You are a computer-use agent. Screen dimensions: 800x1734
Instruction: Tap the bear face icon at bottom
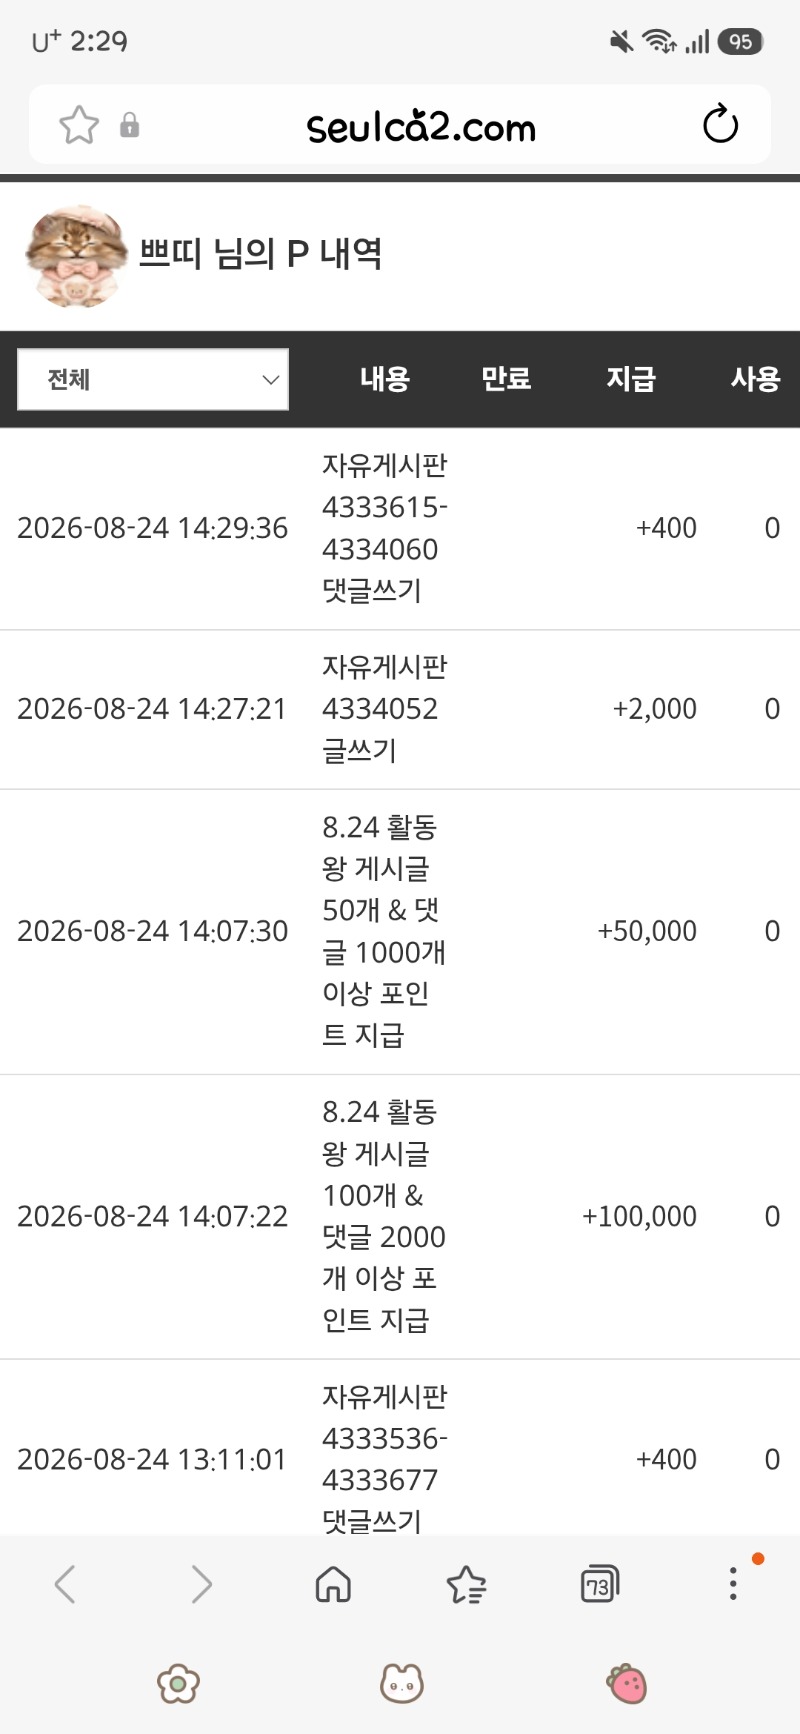402,1684
